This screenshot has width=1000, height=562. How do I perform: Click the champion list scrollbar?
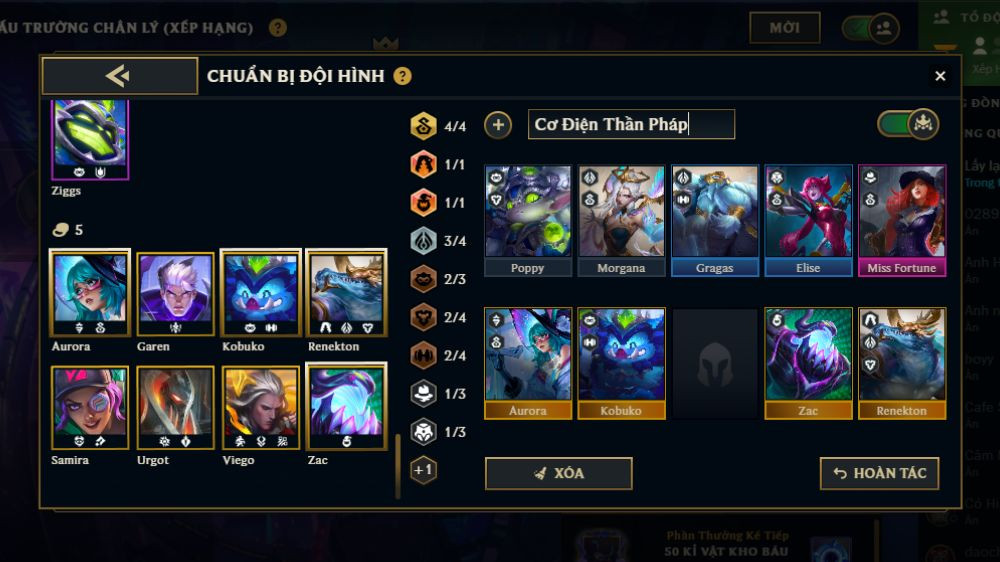coord(398,466)
